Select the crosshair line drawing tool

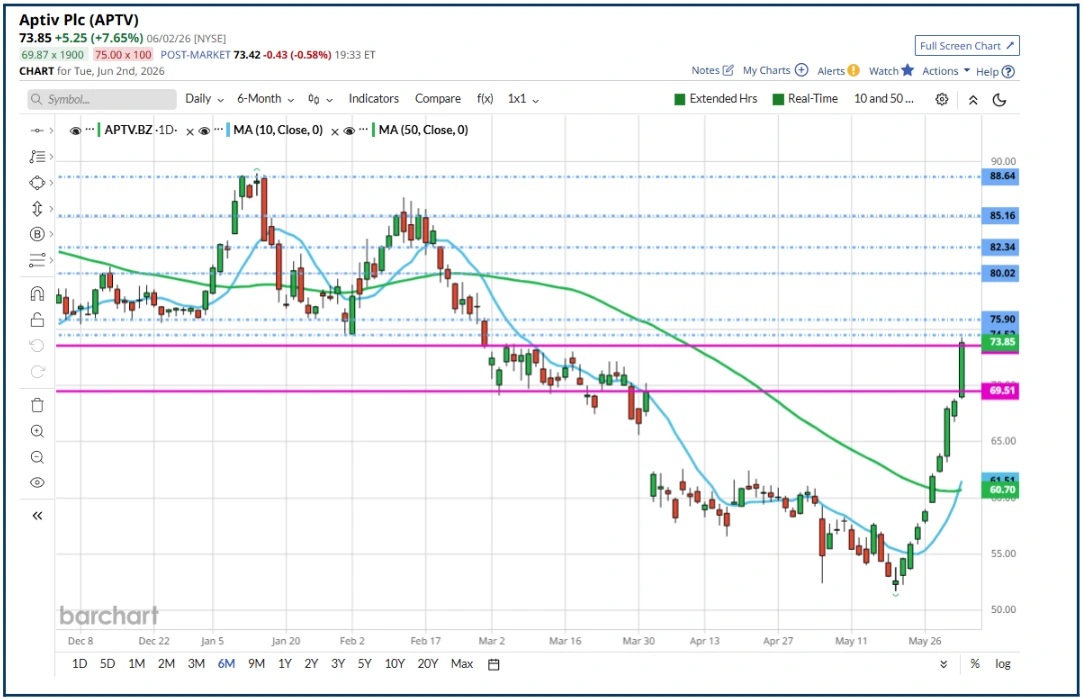pos(37,130)
